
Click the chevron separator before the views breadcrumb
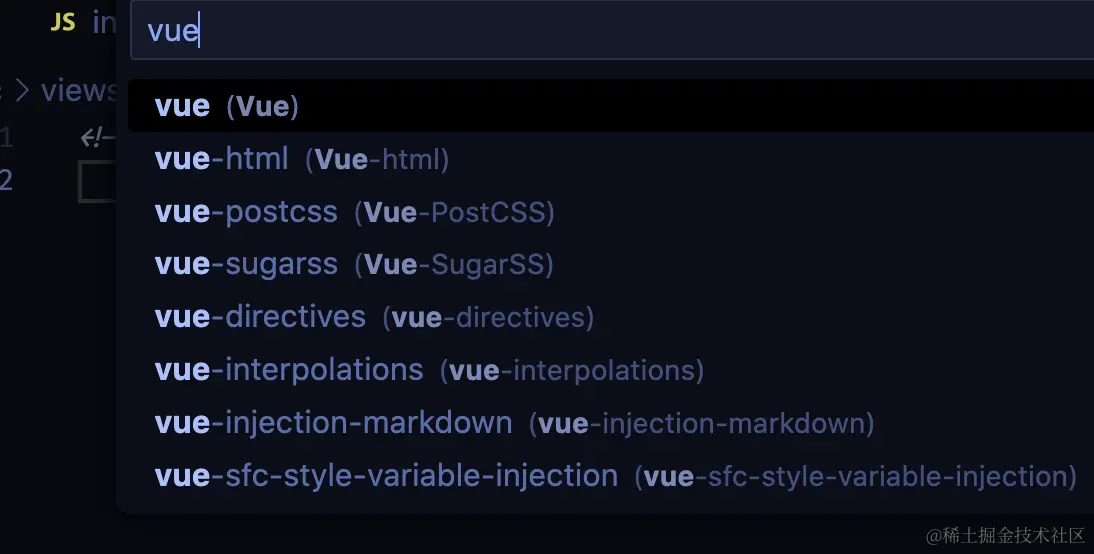click(x=23, y=91)
